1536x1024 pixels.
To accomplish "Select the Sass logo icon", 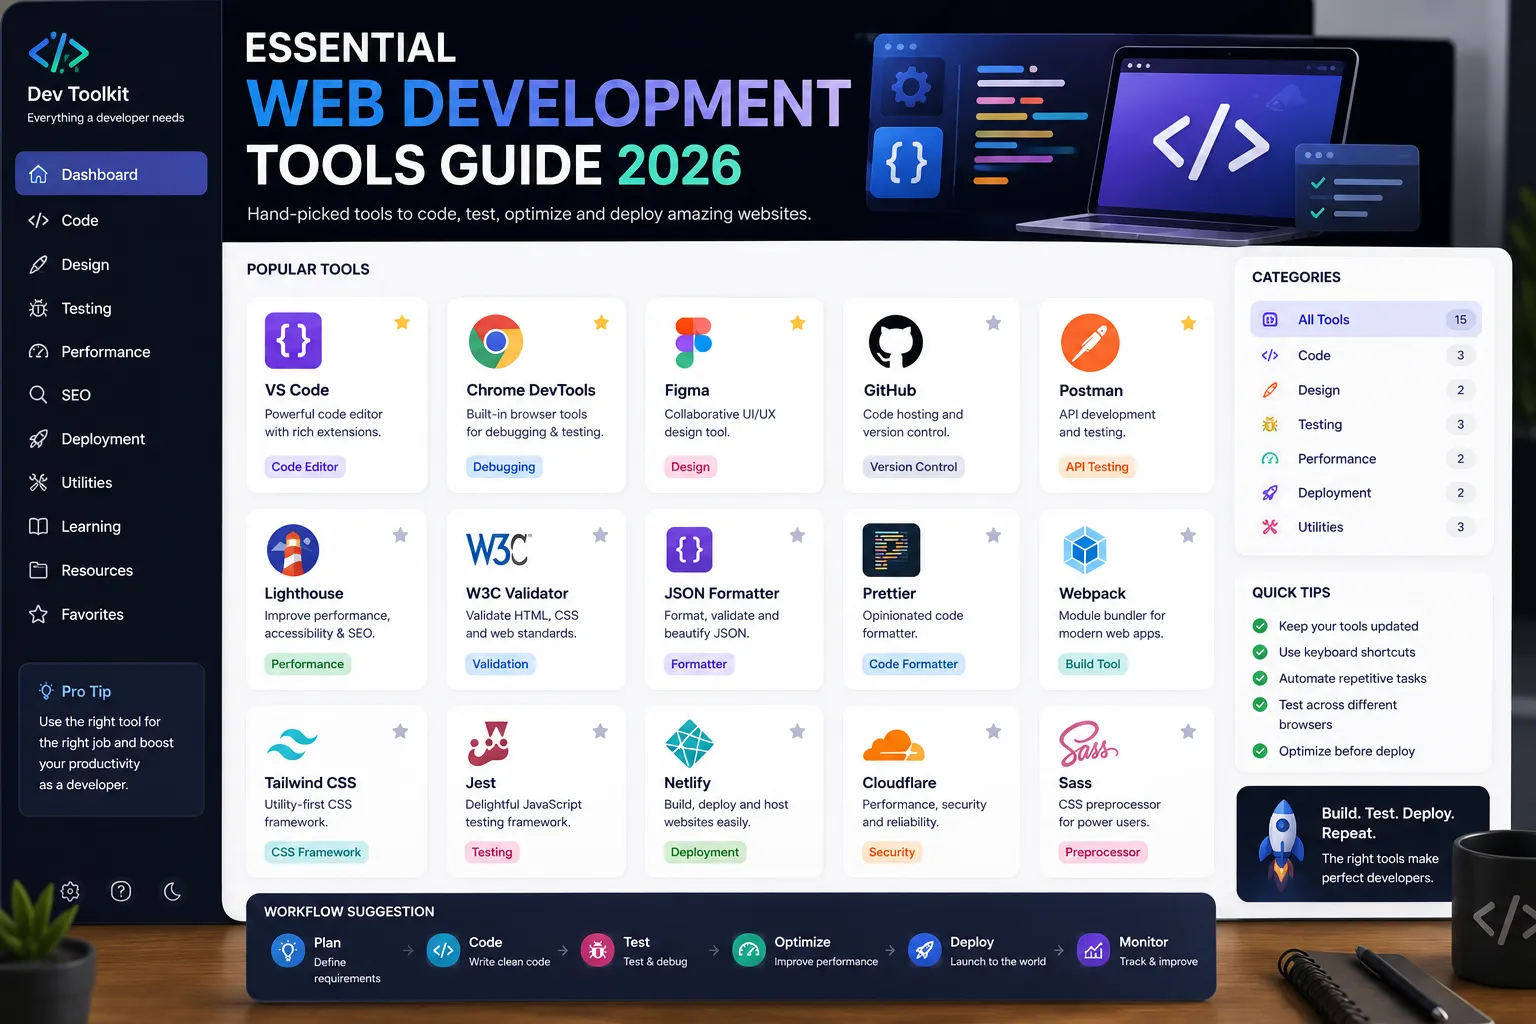I will [x=1088, y=744].
